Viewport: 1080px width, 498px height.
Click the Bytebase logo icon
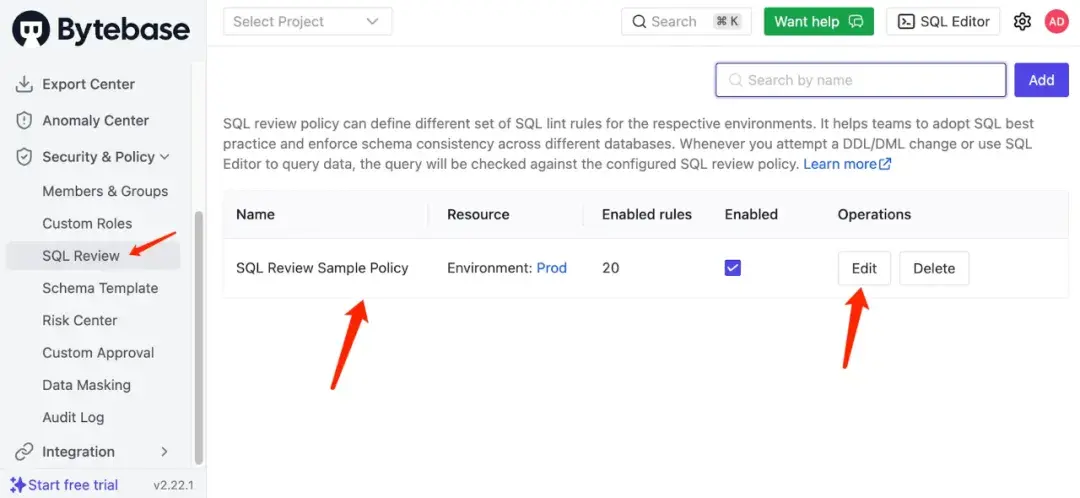tap(31, 30)
